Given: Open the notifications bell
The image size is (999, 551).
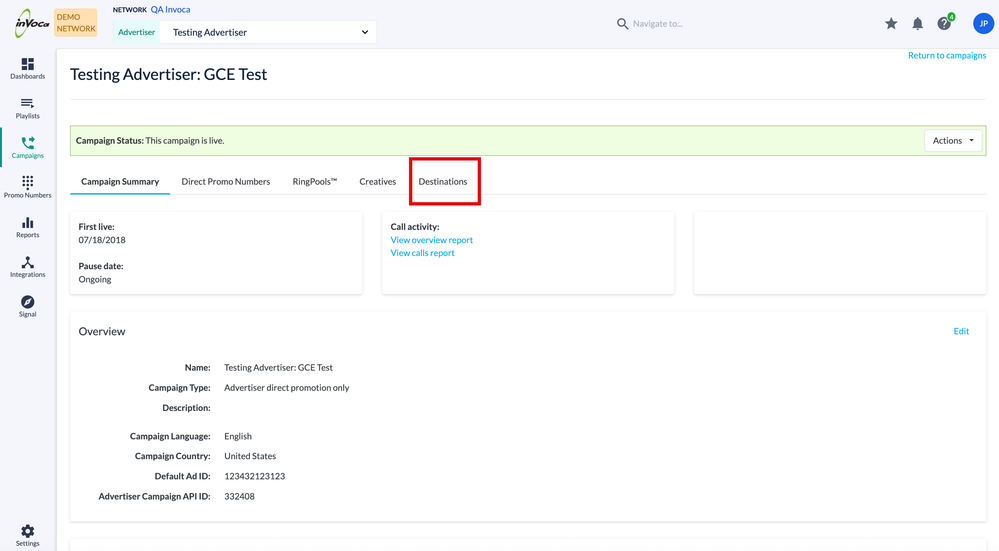Looking at the screenshot, I should tap(917, 24).
